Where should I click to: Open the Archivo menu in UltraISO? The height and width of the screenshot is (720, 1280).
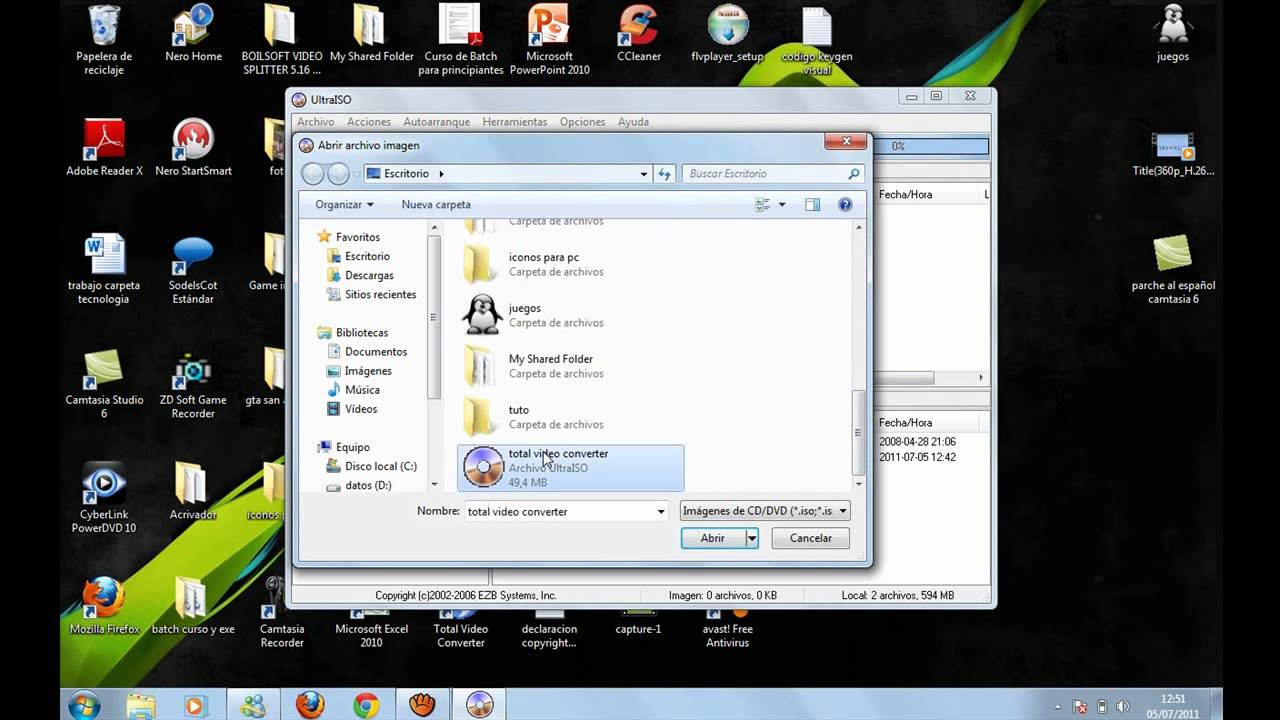[x=316, y=122]
